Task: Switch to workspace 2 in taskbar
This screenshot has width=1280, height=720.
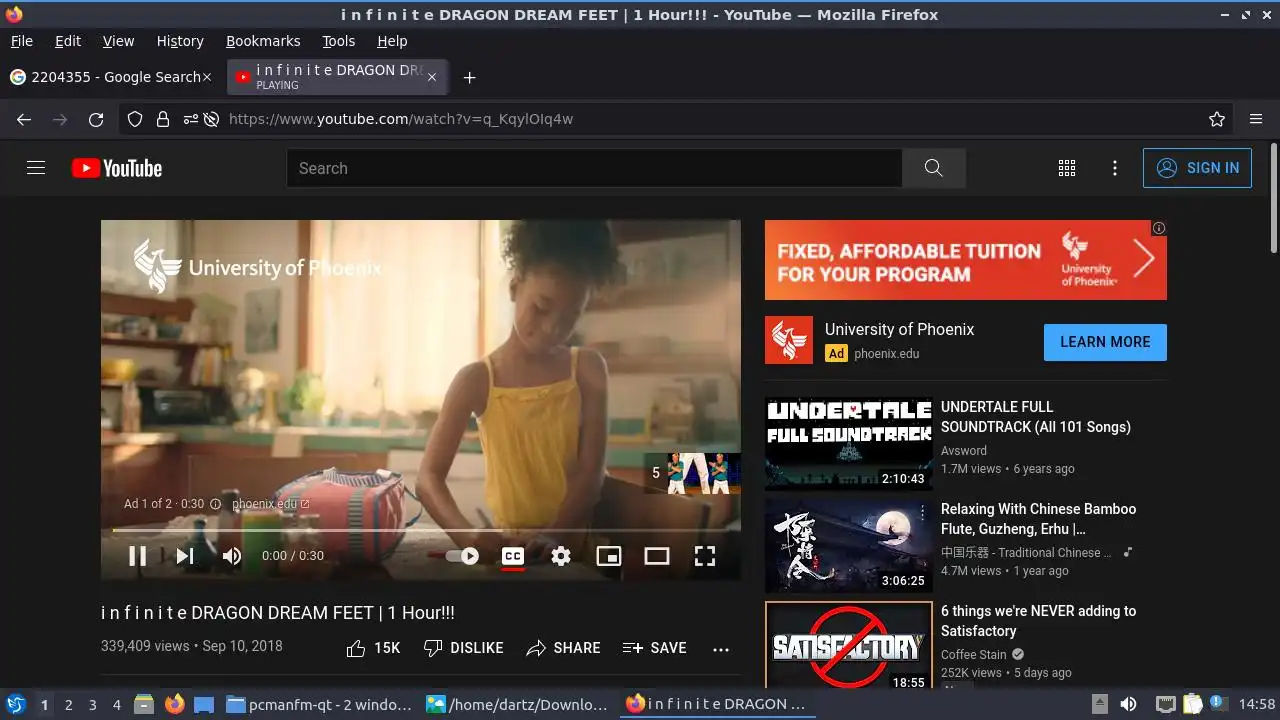Action: 69,705
